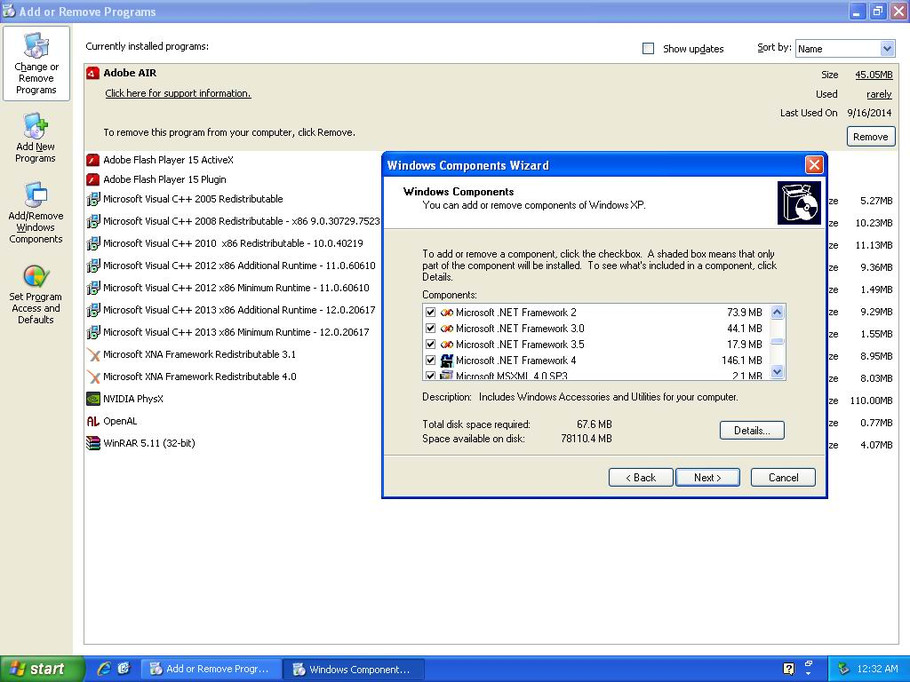
Task: Select Microsoft .NET Framework 3.5 row text
Action: tap(520, 345)
